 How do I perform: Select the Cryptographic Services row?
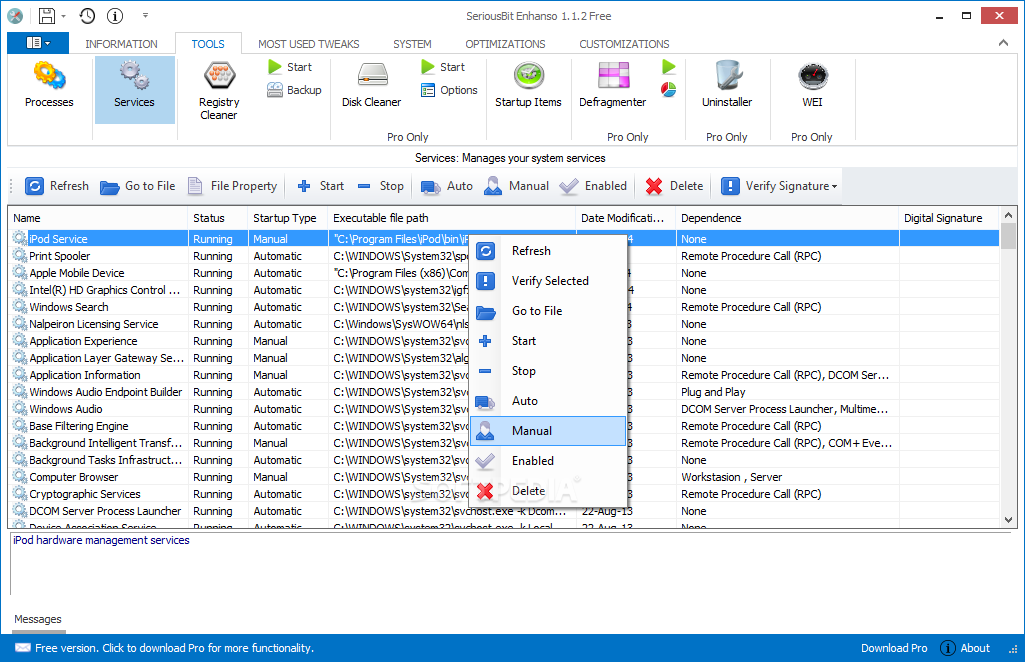click(x=503, y=494)
